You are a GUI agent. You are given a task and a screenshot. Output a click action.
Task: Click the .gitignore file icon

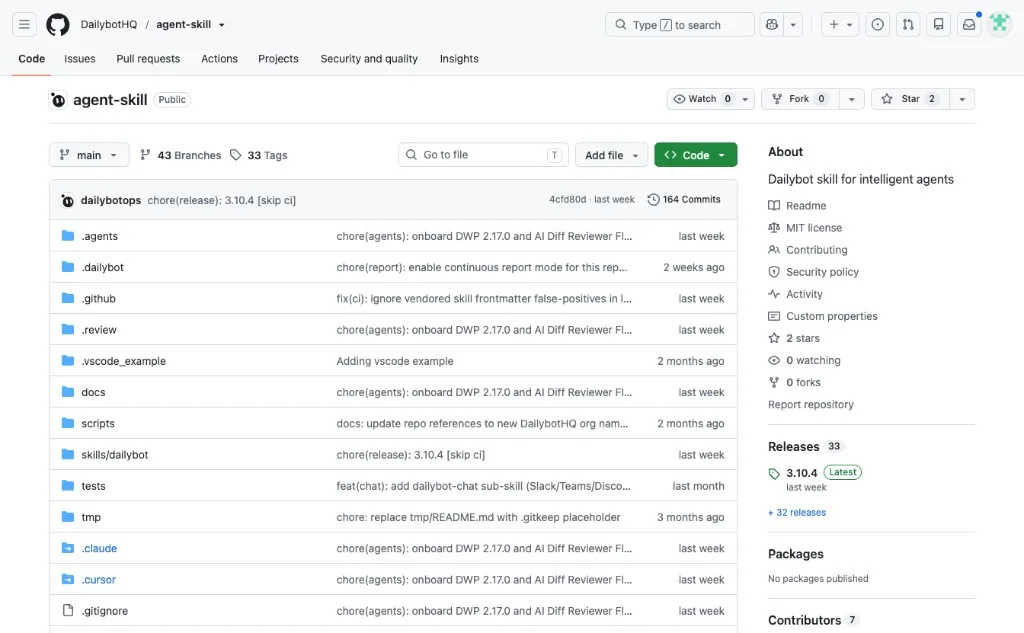68,611
